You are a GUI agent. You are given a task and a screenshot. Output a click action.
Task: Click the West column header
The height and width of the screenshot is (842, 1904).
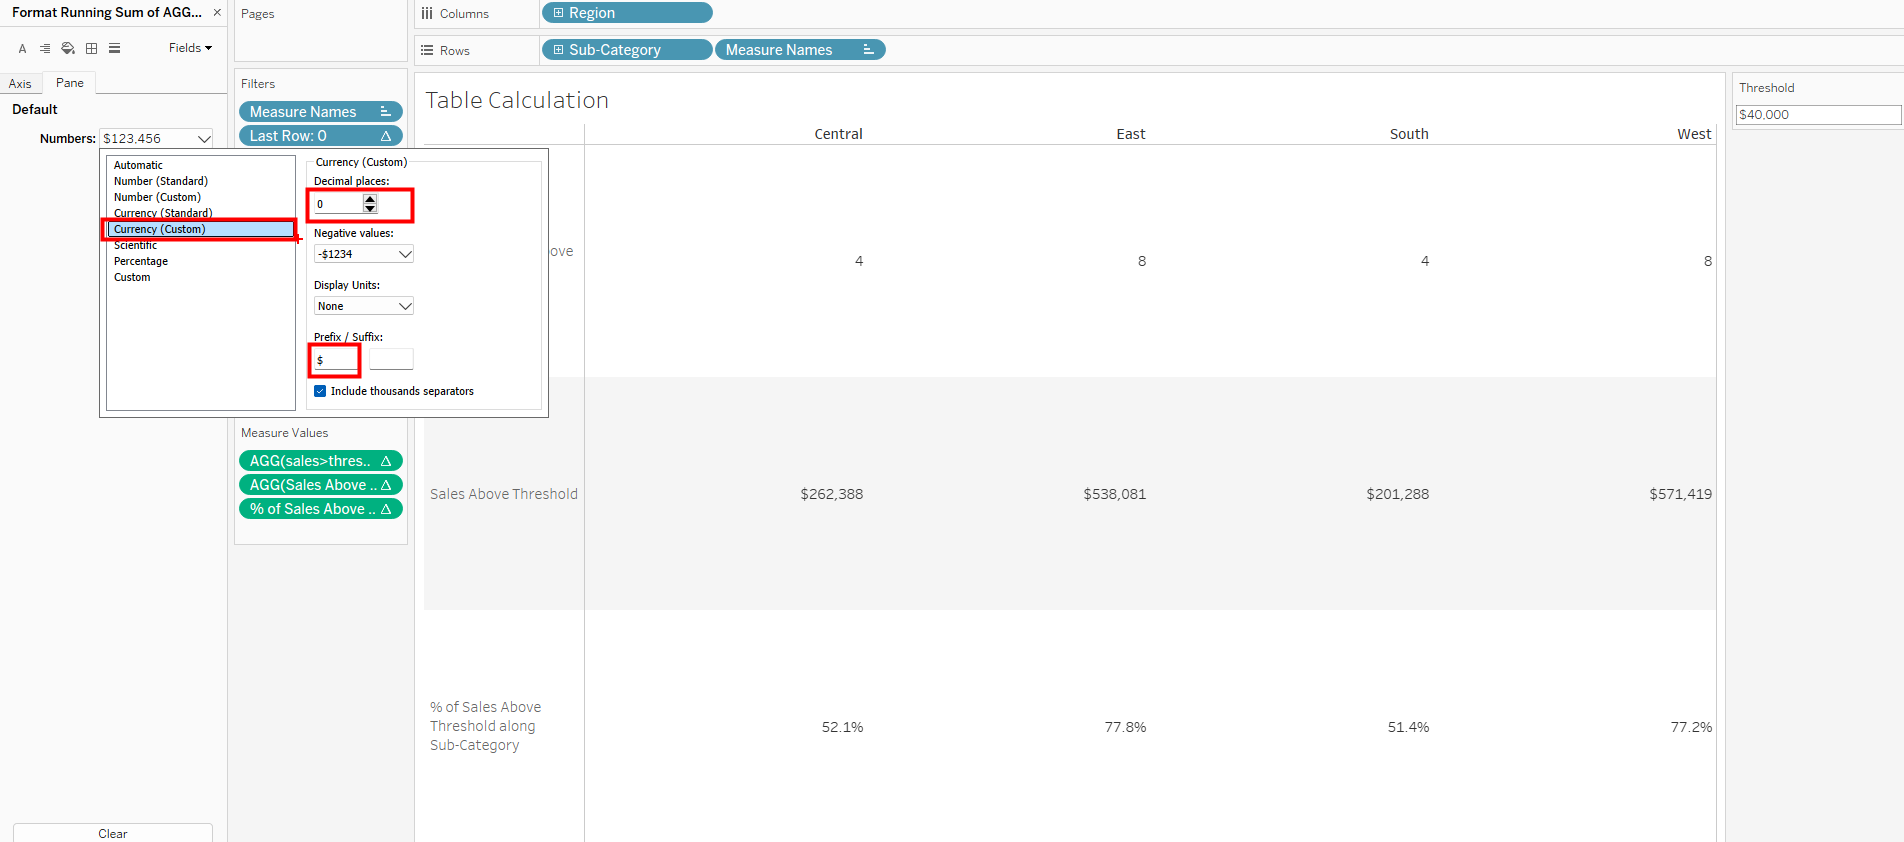click(1694, 134)
